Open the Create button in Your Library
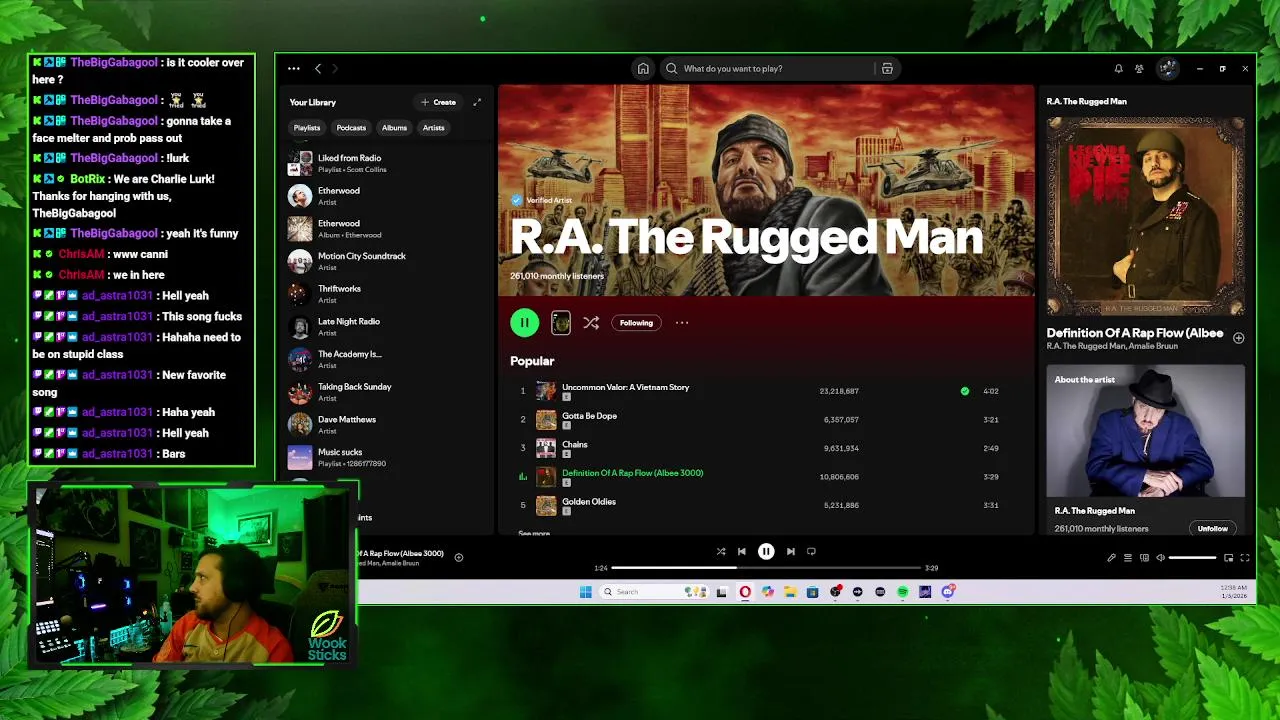 pos(439,102)
